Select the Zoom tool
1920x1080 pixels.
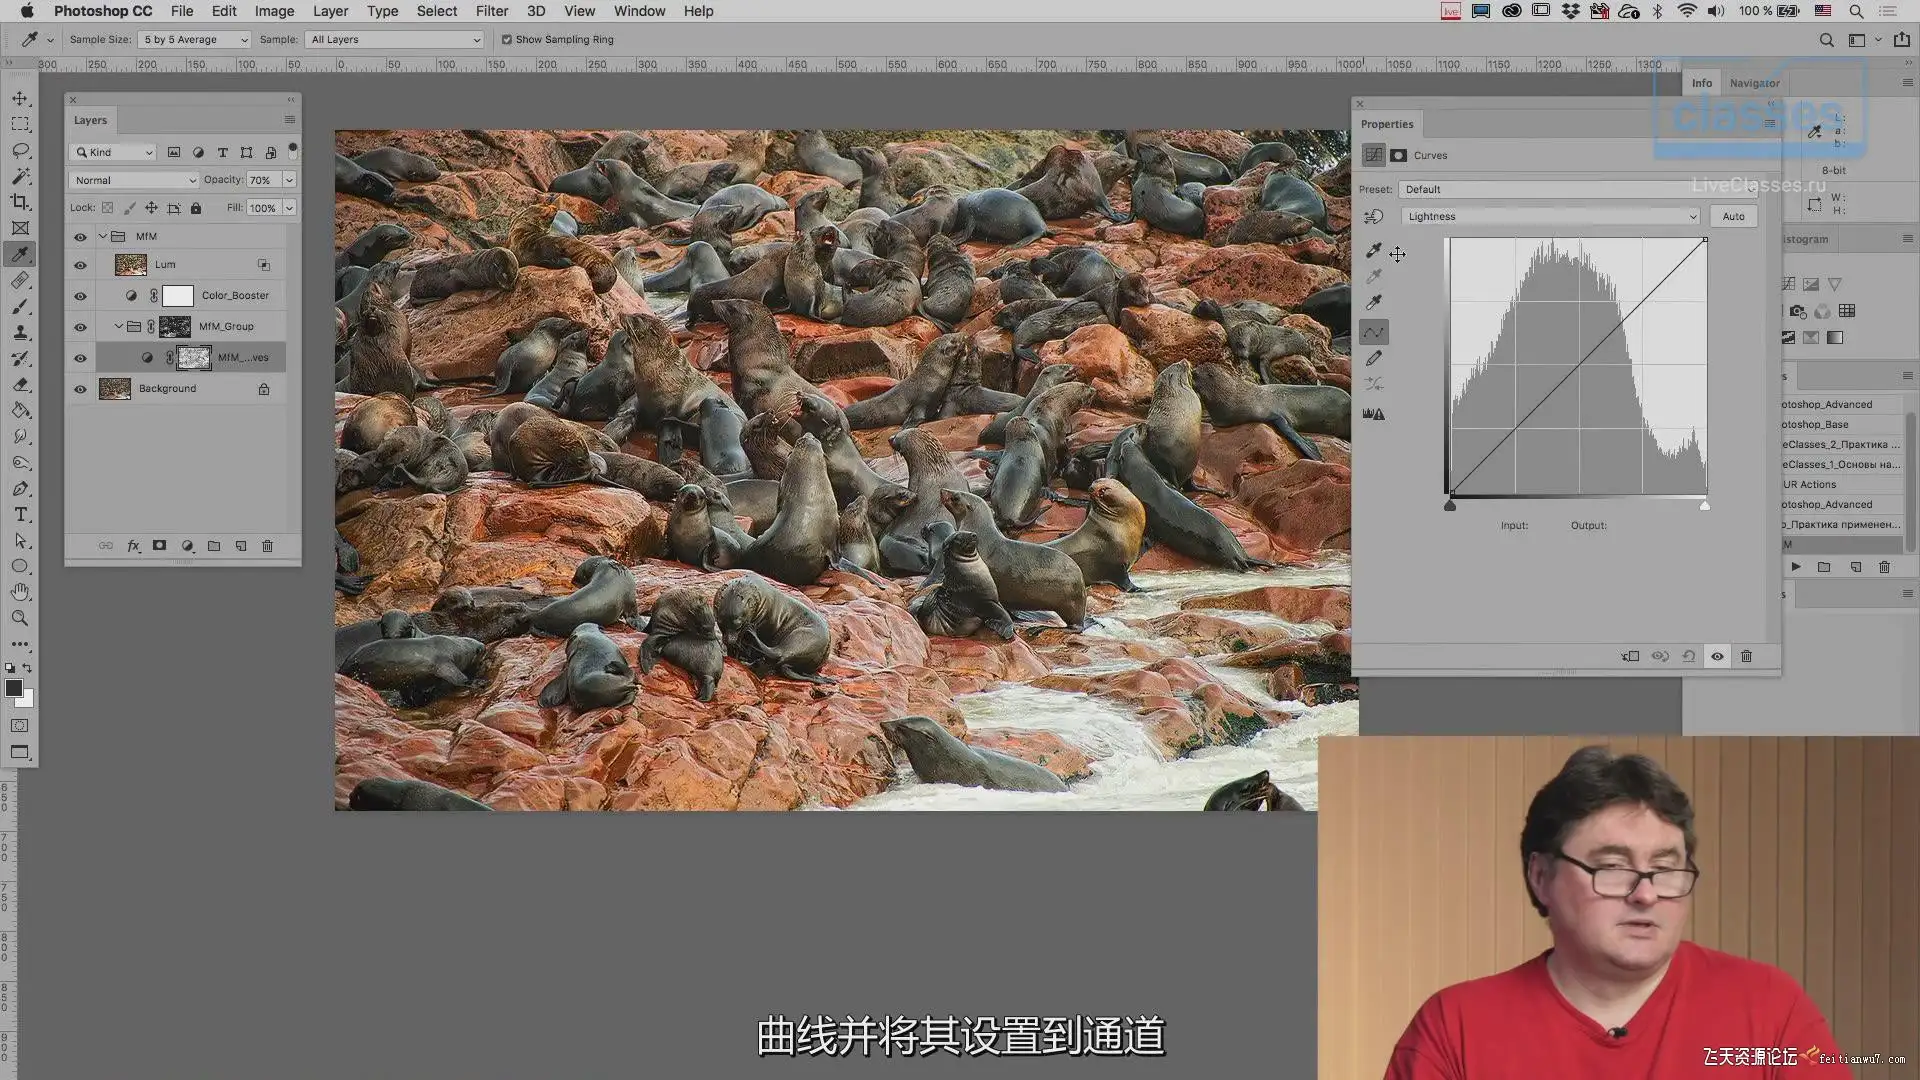pos(20,618)
